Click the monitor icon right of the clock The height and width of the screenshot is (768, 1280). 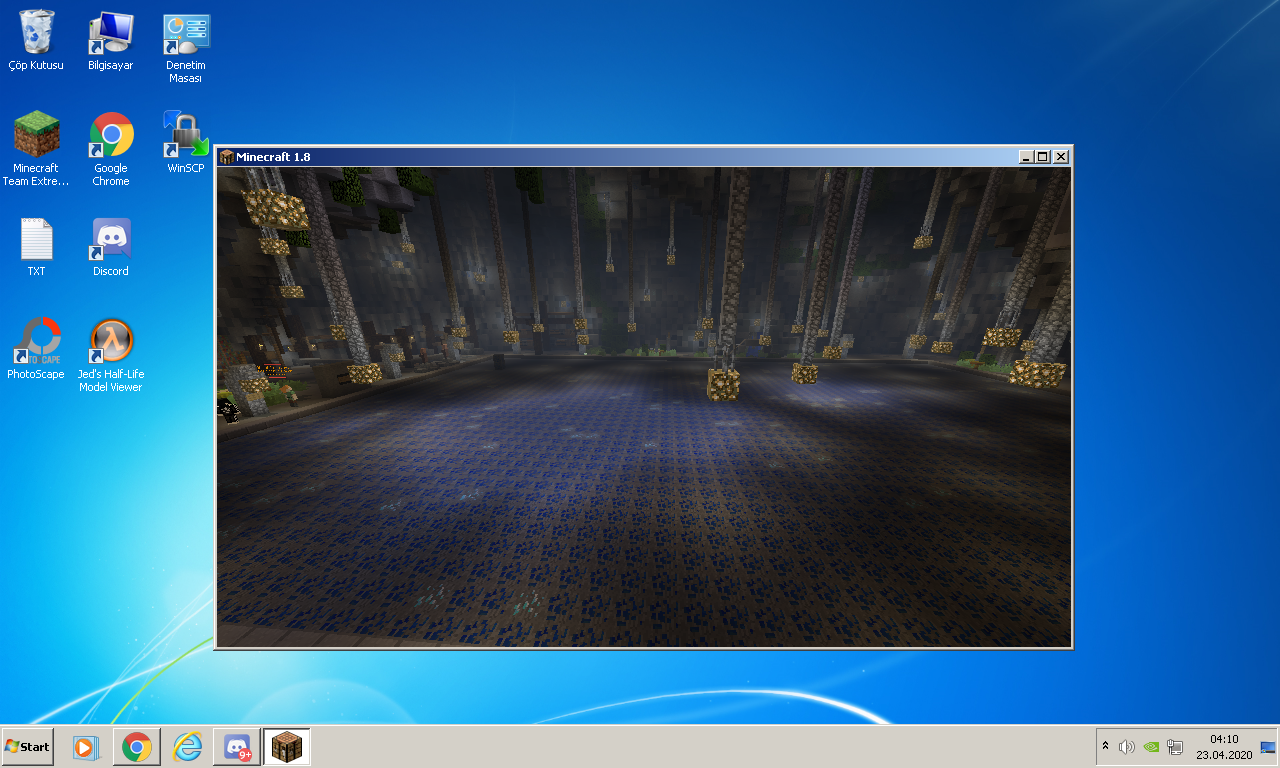1268,747
